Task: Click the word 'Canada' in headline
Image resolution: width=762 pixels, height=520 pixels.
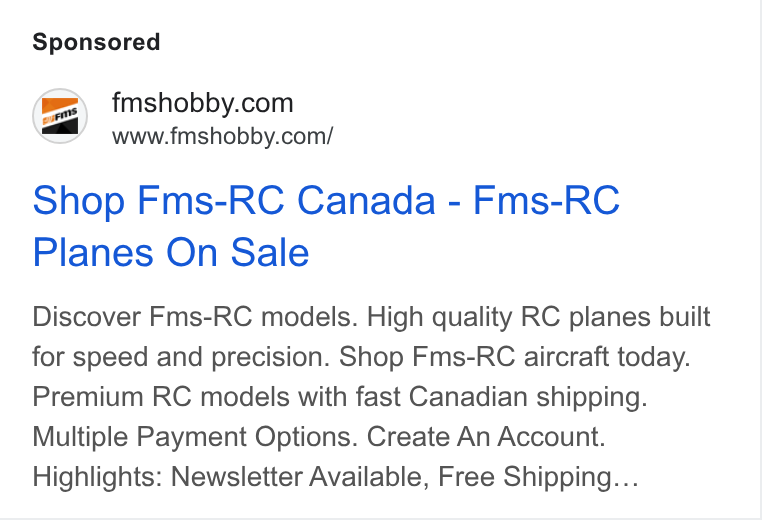Action: click(x=366, y=200)
